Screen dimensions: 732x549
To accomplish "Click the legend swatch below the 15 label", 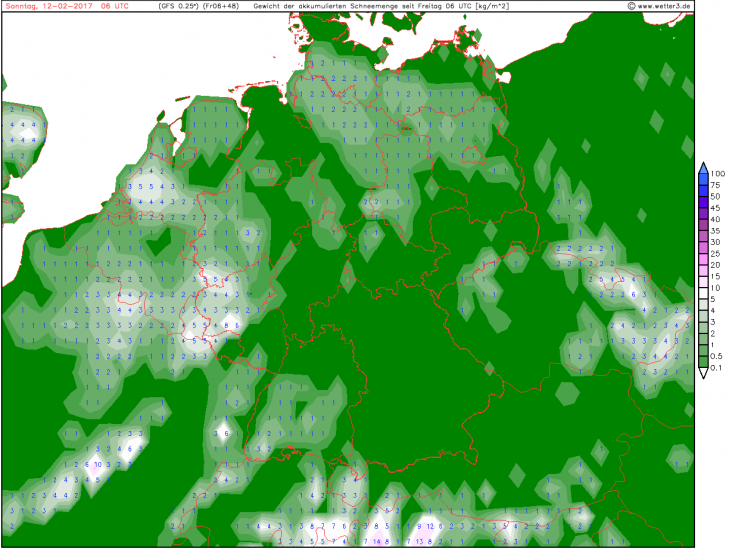I will tap(703, 282).
